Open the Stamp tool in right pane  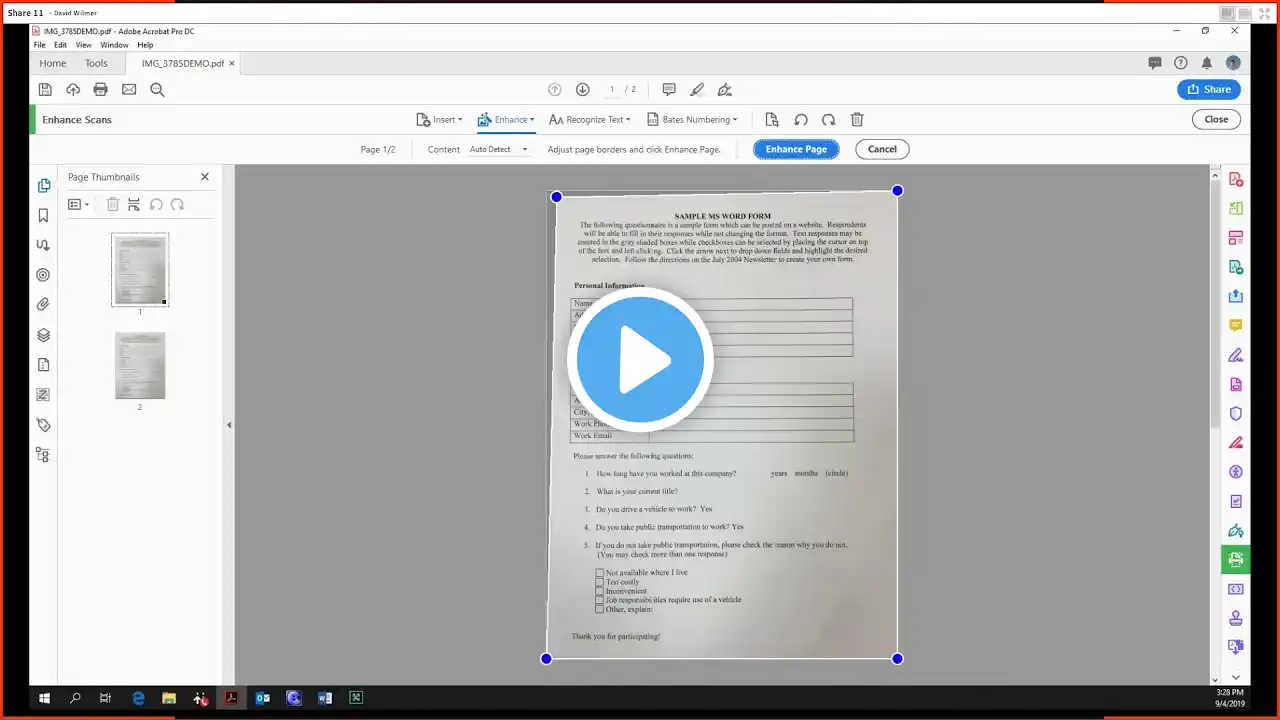[1236, 618]
